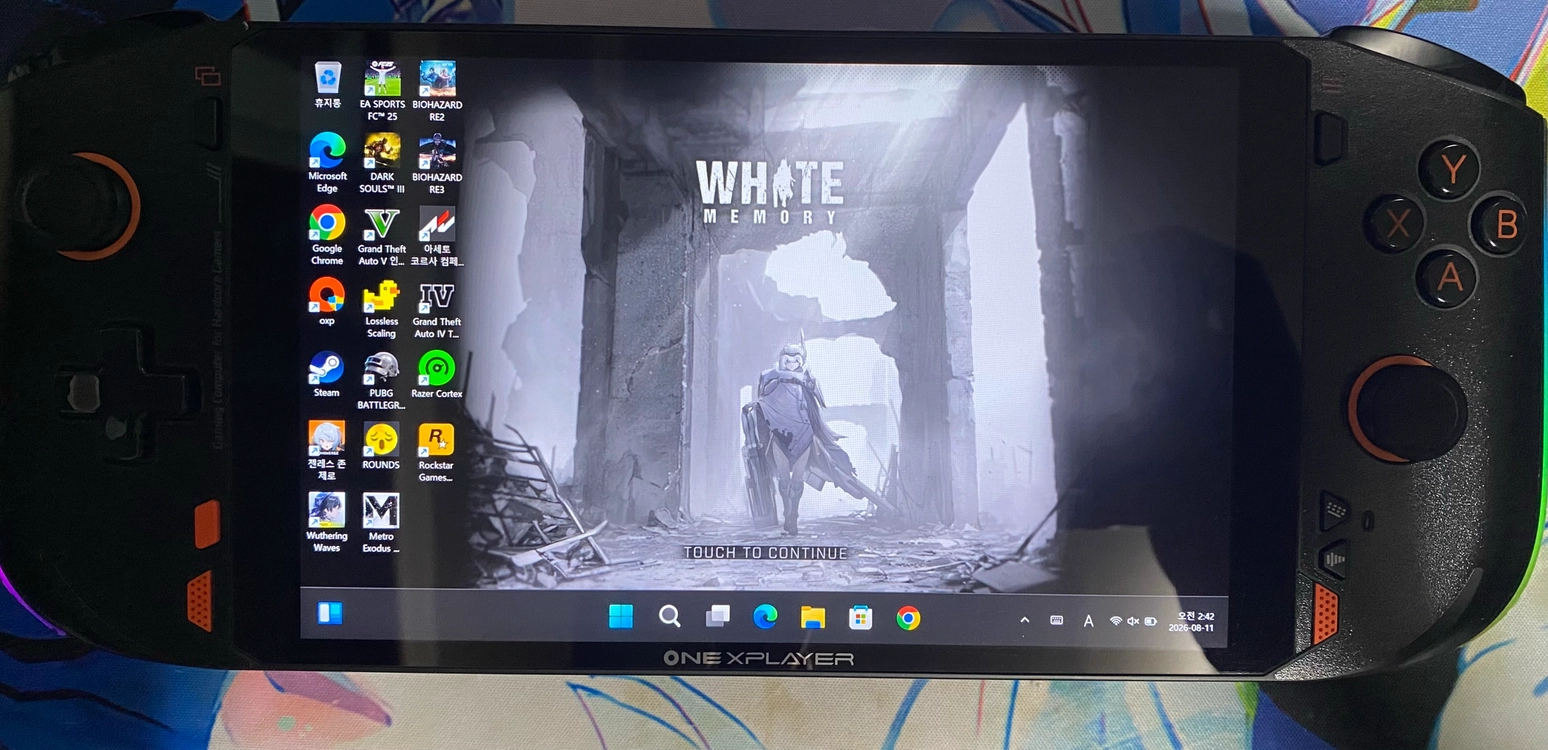Select the Metro Exodus desktop shortcut

[381, 522]
